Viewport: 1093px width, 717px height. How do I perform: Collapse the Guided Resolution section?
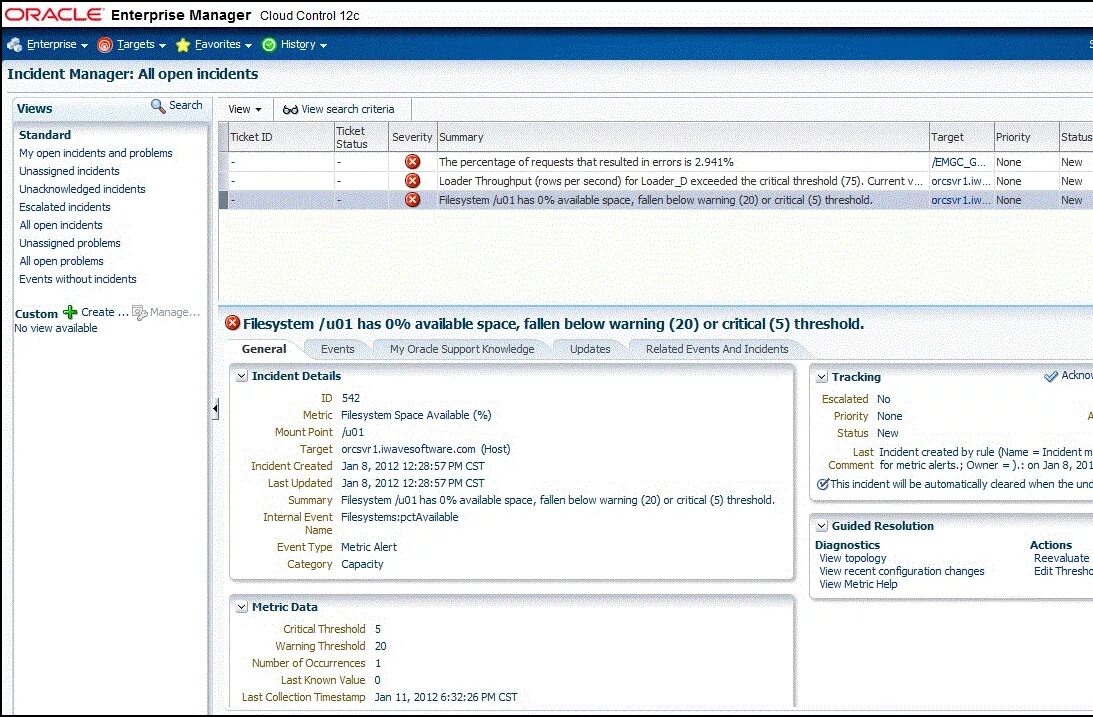[822, 526]
